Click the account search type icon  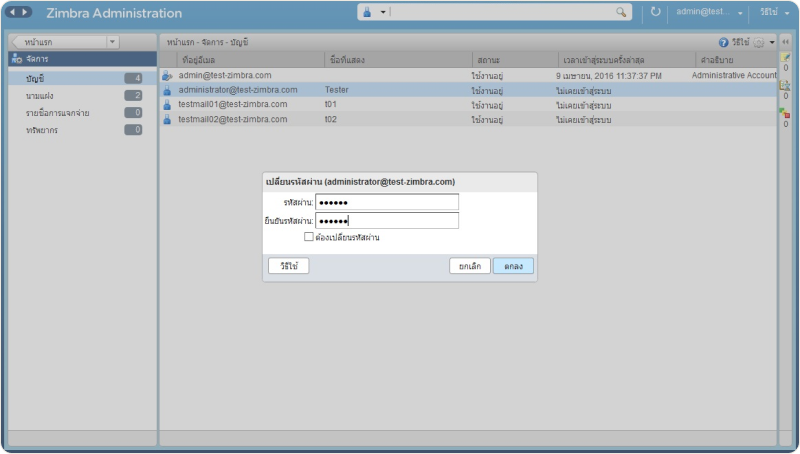367,12
